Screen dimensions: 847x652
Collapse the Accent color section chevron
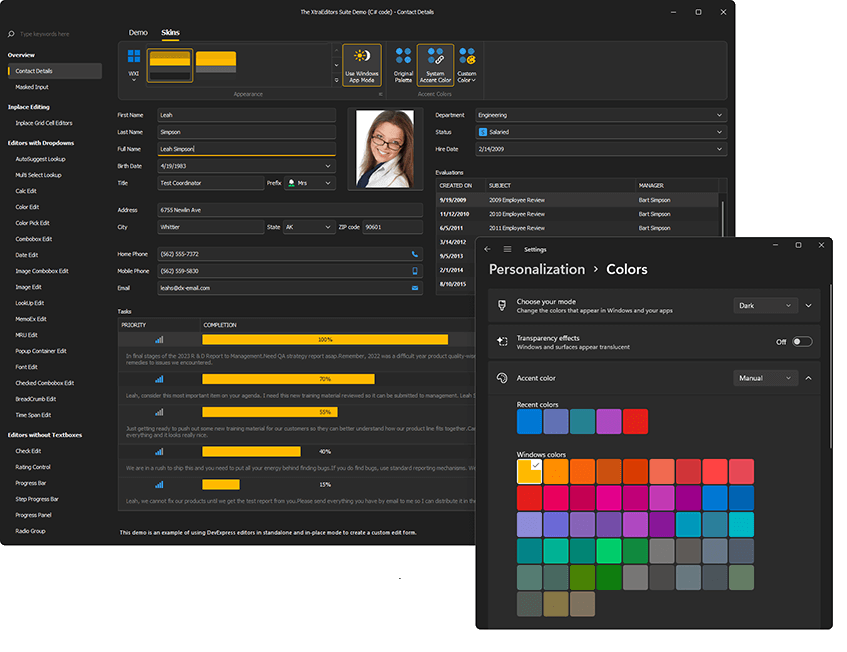click(x=808, y=378)
